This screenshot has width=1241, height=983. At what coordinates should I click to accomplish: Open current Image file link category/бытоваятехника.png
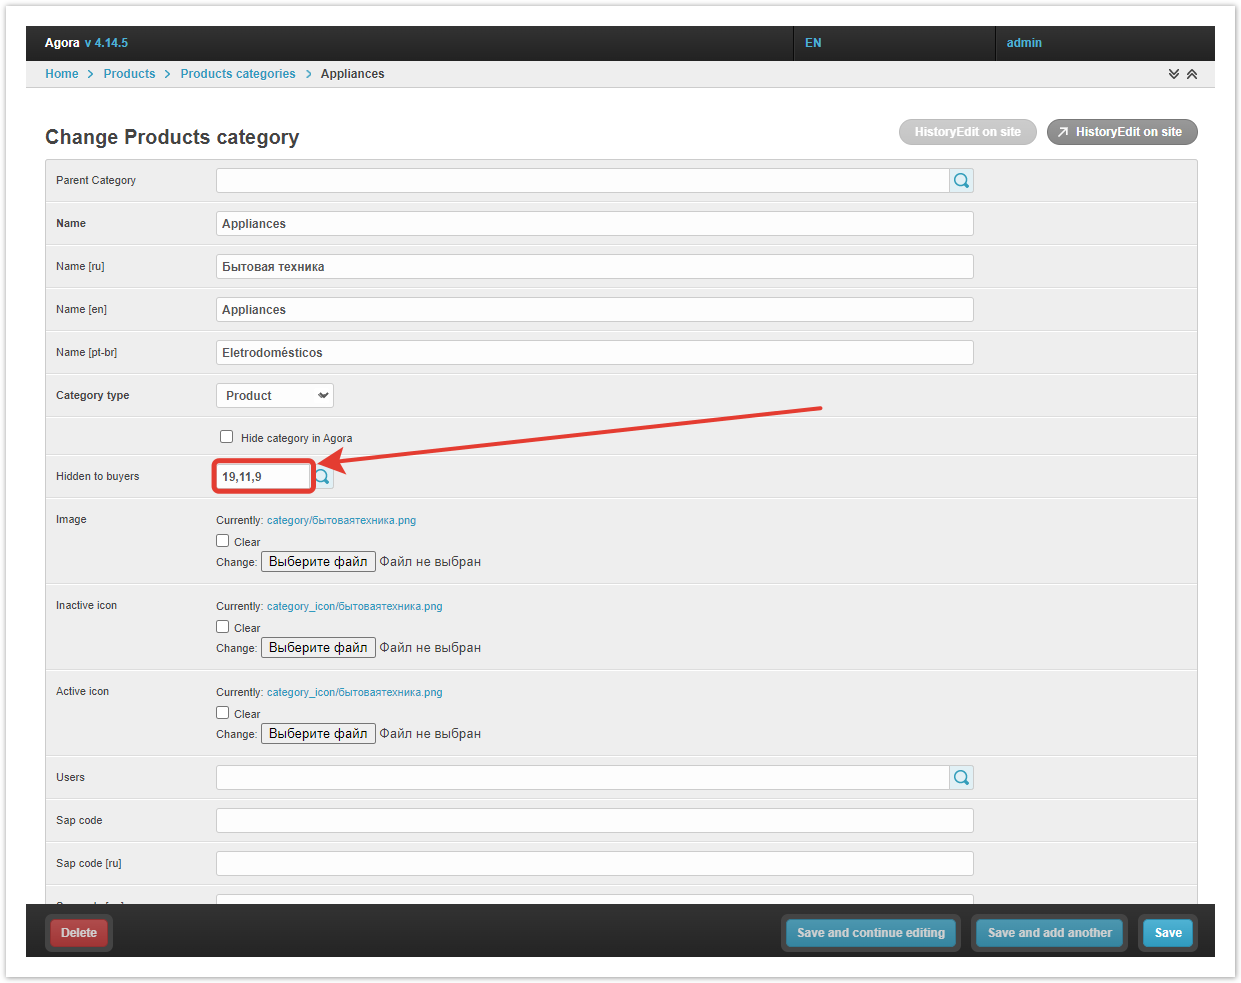tap(341, 520)
